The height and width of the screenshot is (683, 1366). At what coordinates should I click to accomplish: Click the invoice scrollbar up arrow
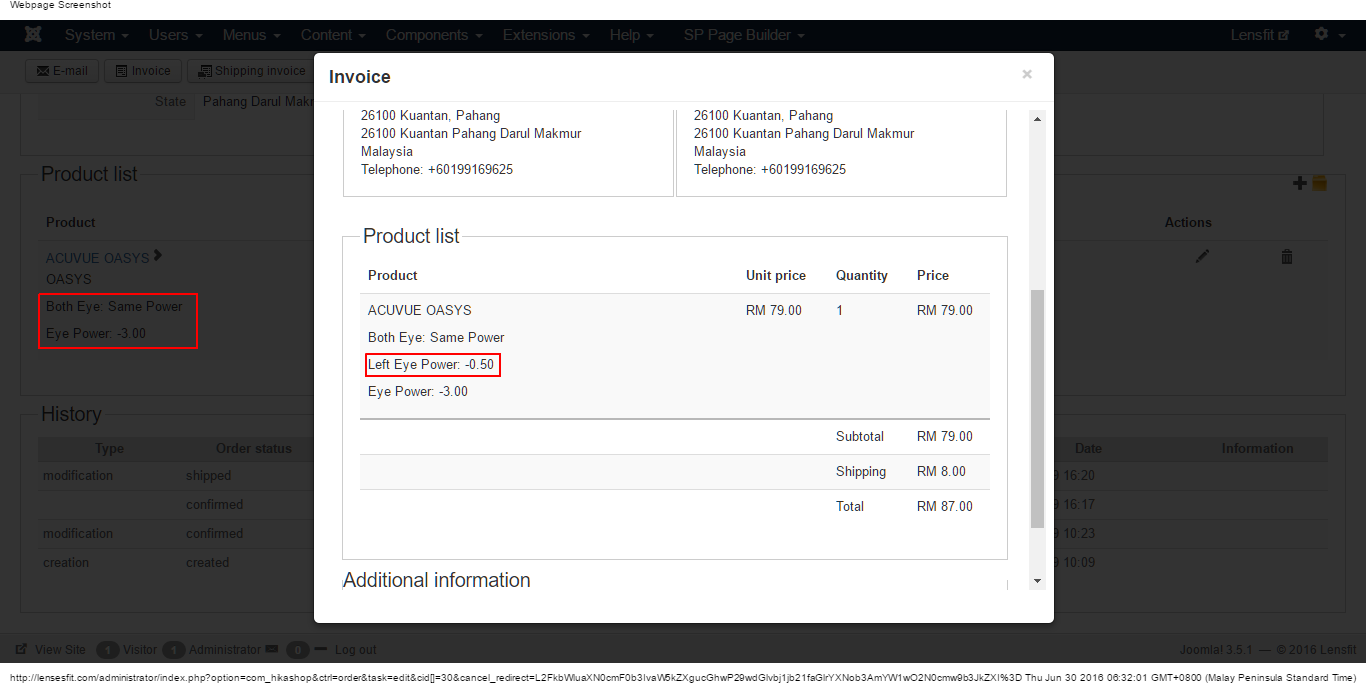[1037, 119]
